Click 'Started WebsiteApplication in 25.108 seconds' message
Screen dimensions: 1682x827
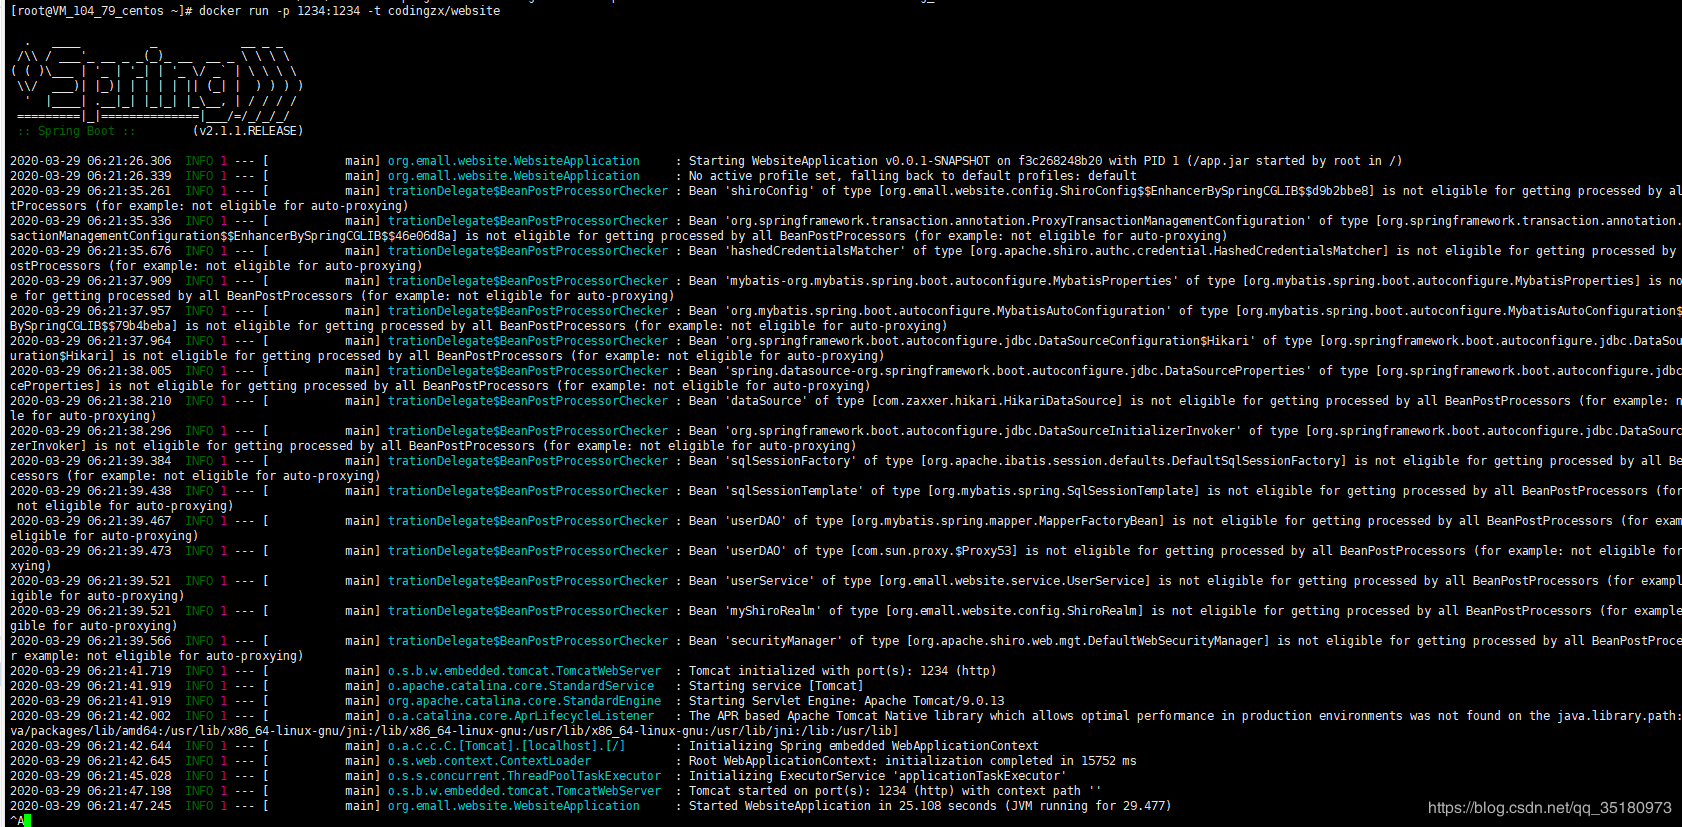click(930, 806)
